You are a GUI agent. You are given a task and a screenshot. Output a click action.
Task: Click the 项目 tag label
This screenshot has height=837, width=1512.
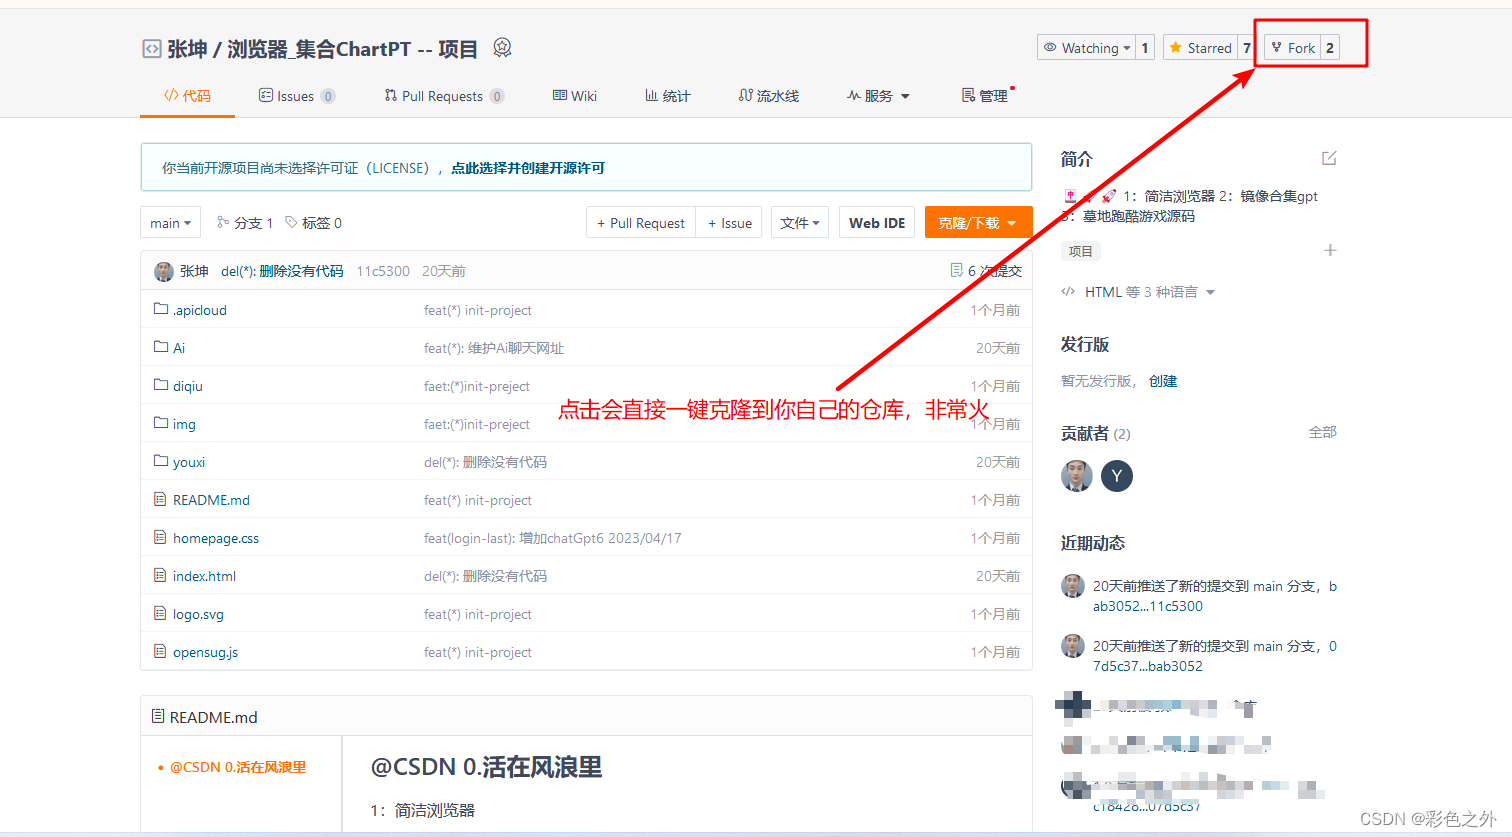(1081, 251)
